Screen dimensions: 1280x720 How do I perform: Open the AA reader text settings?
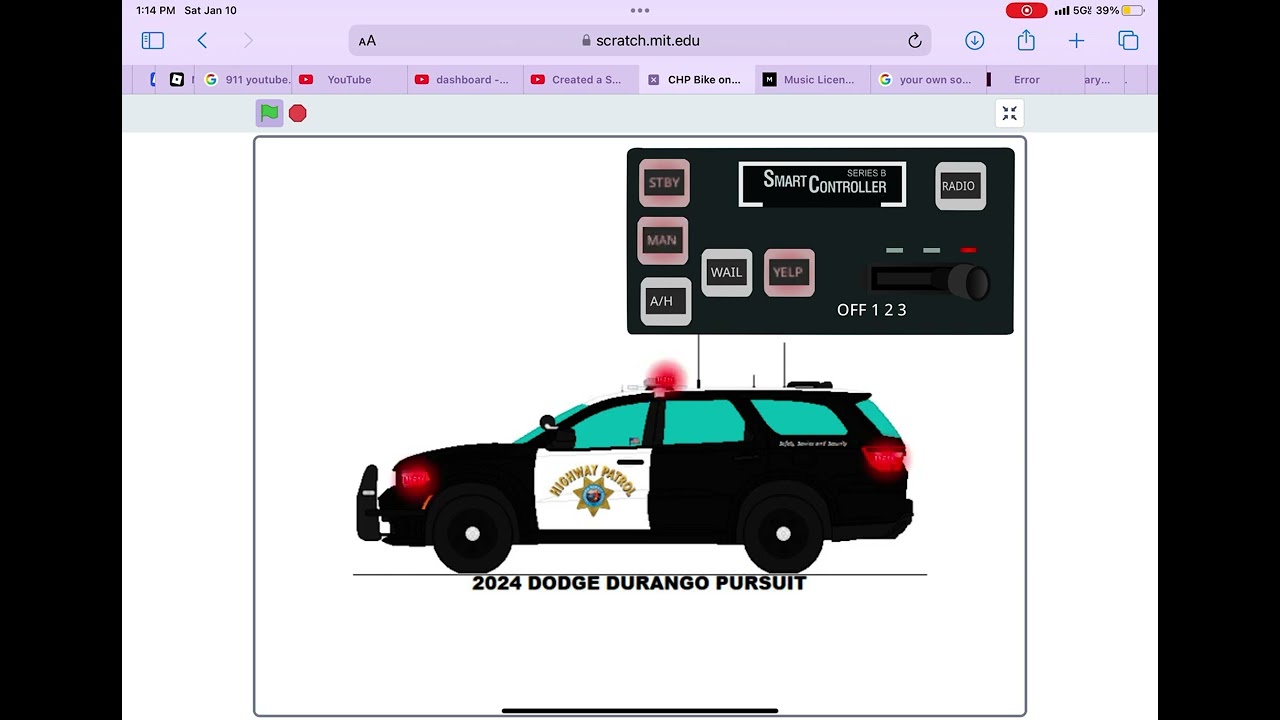[367, 41]
